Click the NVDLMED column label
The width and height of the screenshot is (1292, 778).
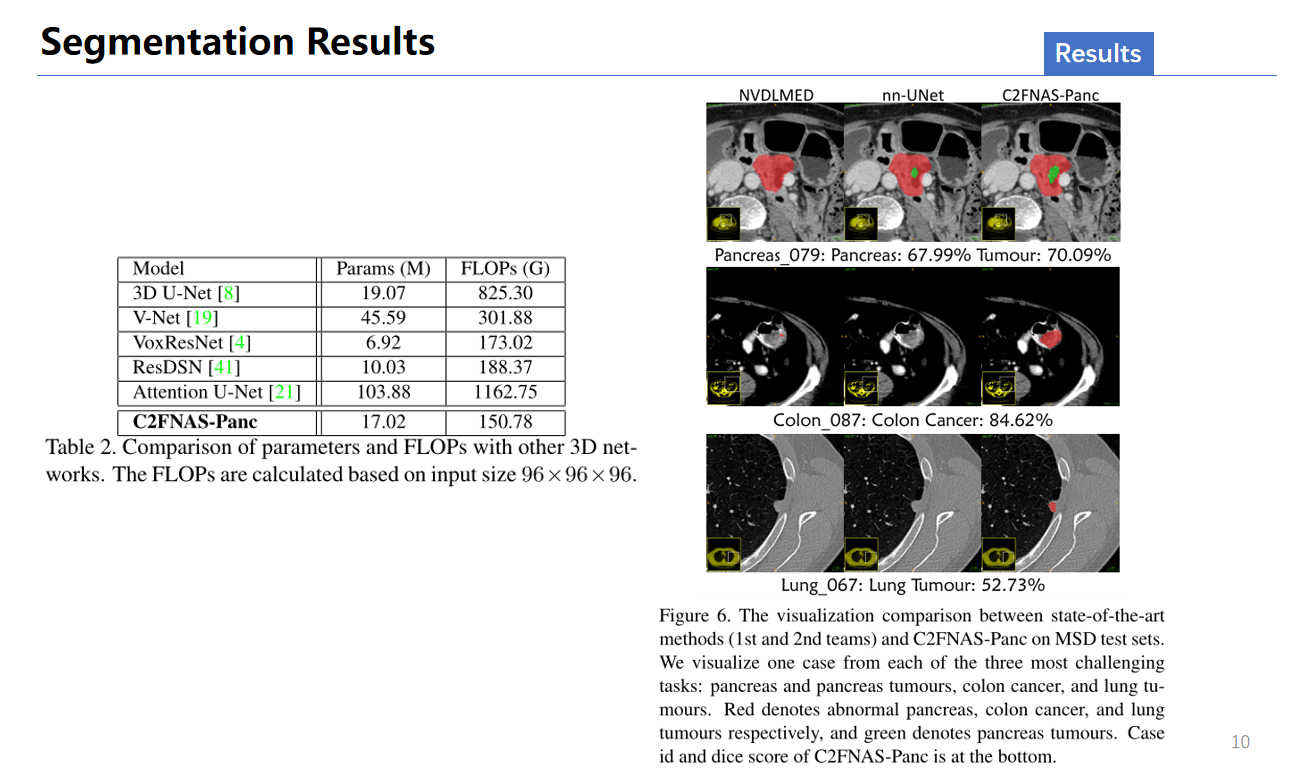tap(776, 95)
